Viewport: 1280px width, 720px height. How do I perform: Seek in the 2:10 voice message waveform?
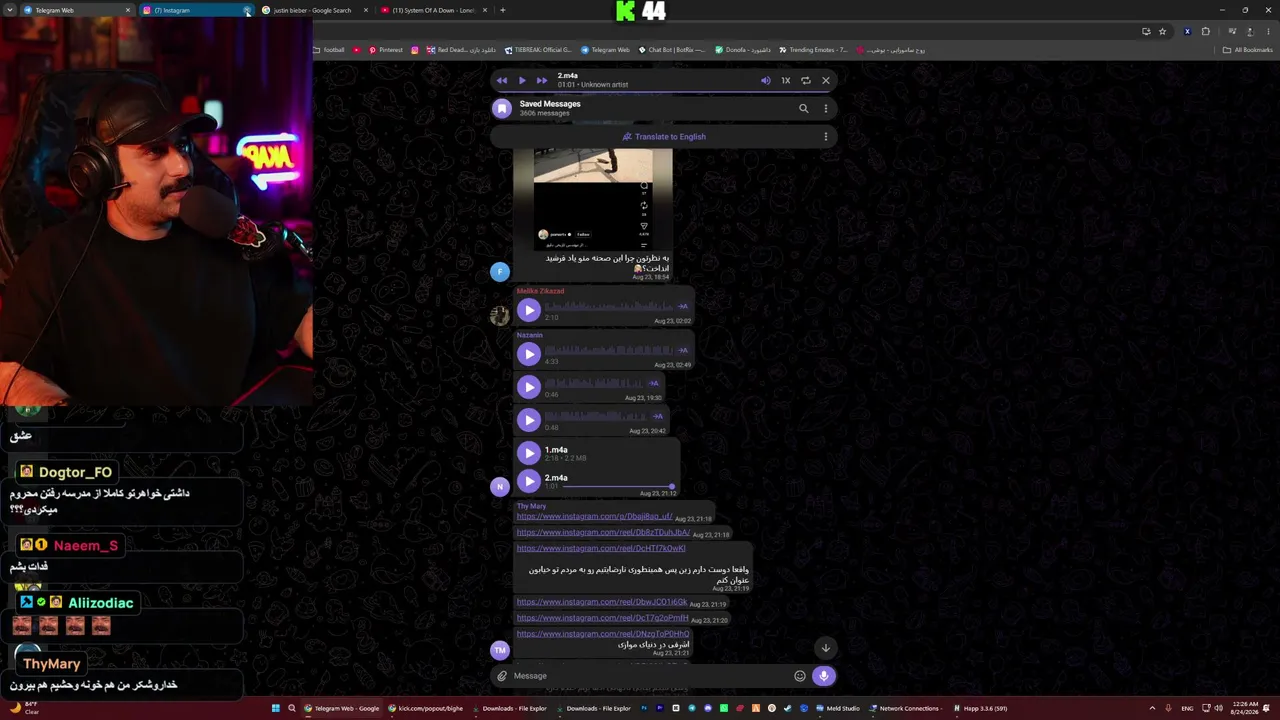click(609, 306)
